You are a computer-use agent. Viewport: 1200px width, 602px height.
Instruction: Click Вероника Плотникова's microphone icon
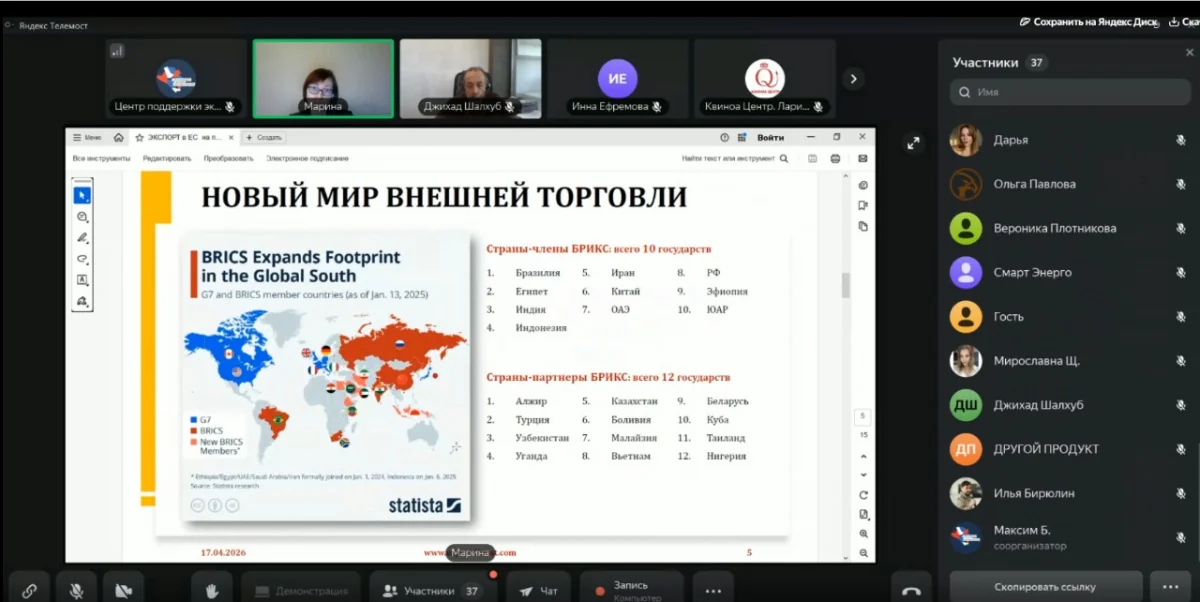click(1181, 229)
